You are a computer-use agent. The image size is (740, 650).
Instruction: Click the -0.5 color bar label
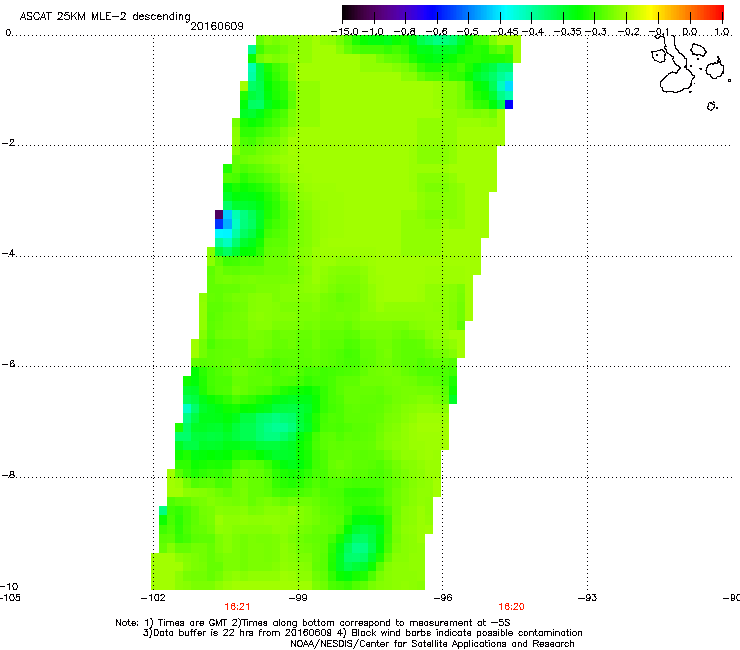[x=468, y=32]
